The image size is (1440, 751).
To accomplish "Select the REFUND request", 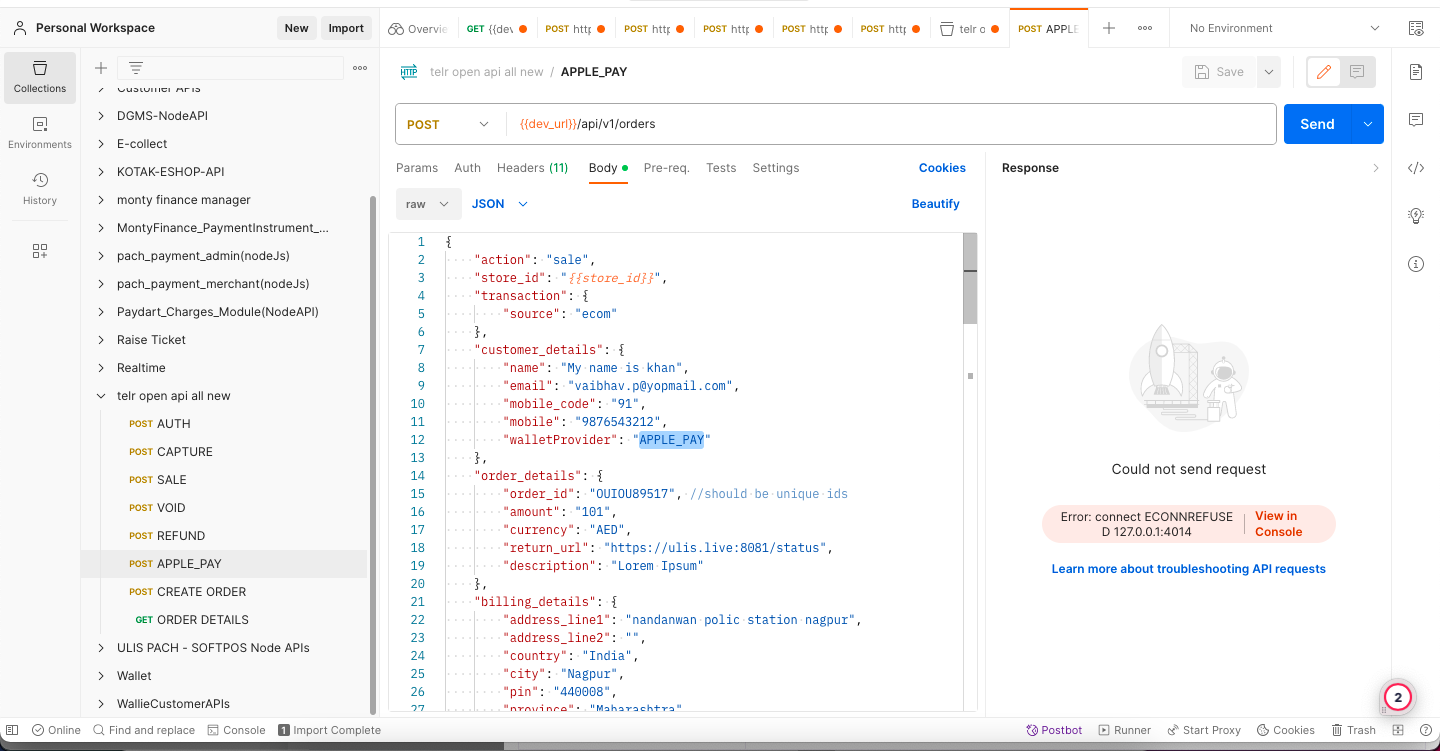I will (x=181, y=536).
